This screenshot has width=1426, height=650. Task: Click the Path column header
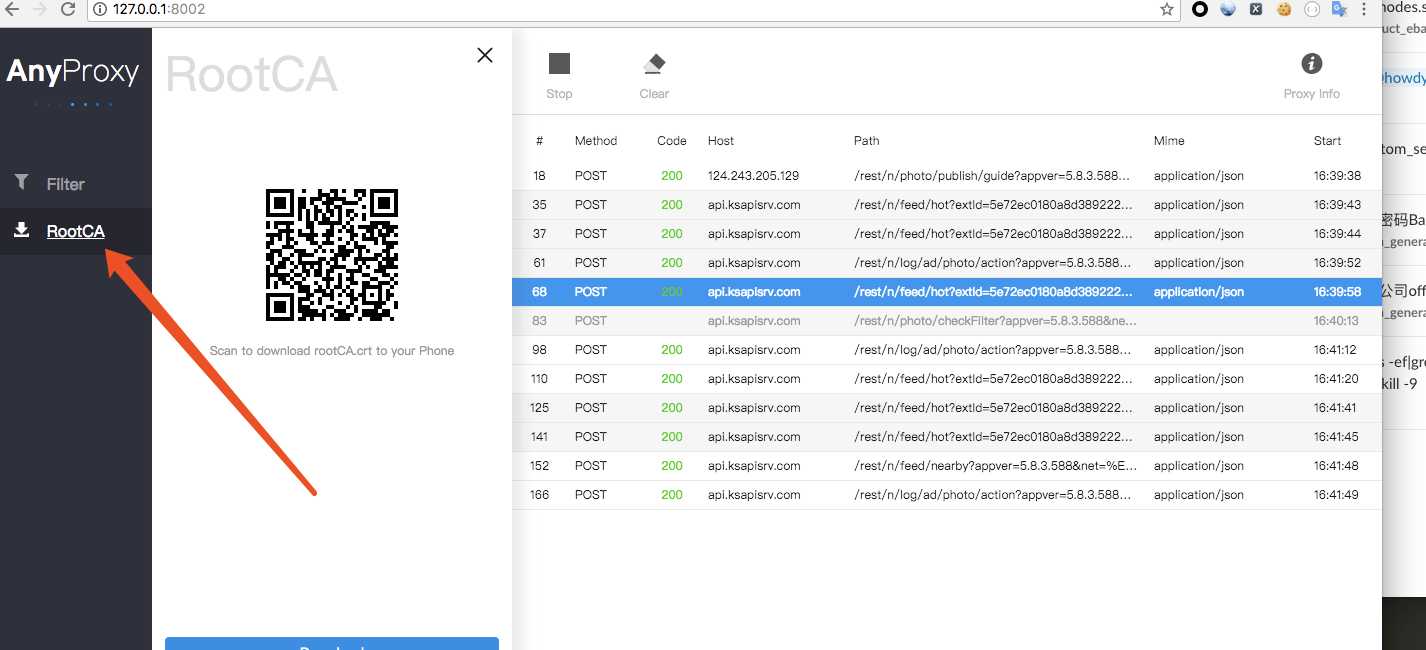867,141
